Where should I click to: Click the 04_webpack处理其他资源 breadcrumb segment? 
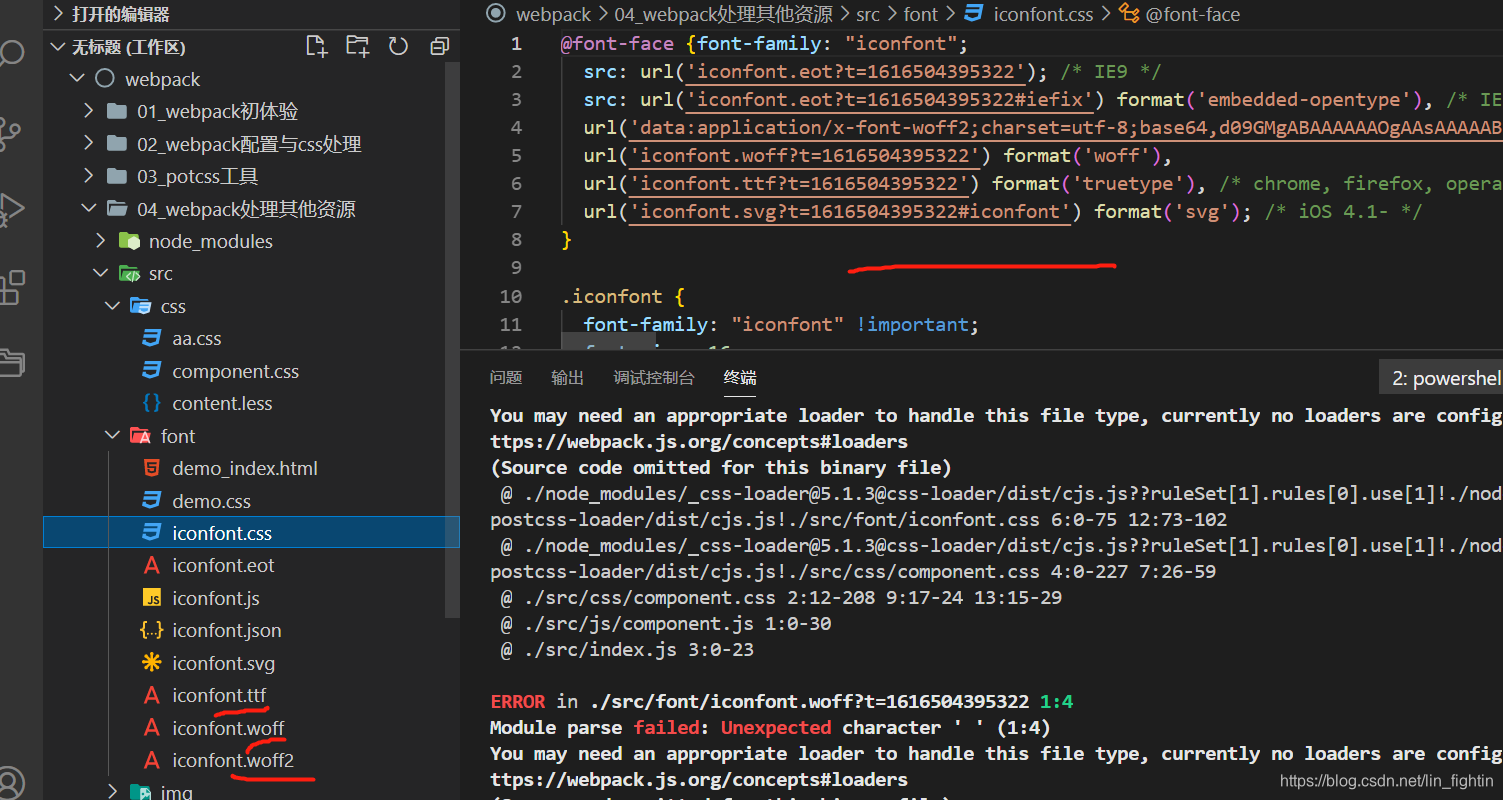click(x=723, y=14)
